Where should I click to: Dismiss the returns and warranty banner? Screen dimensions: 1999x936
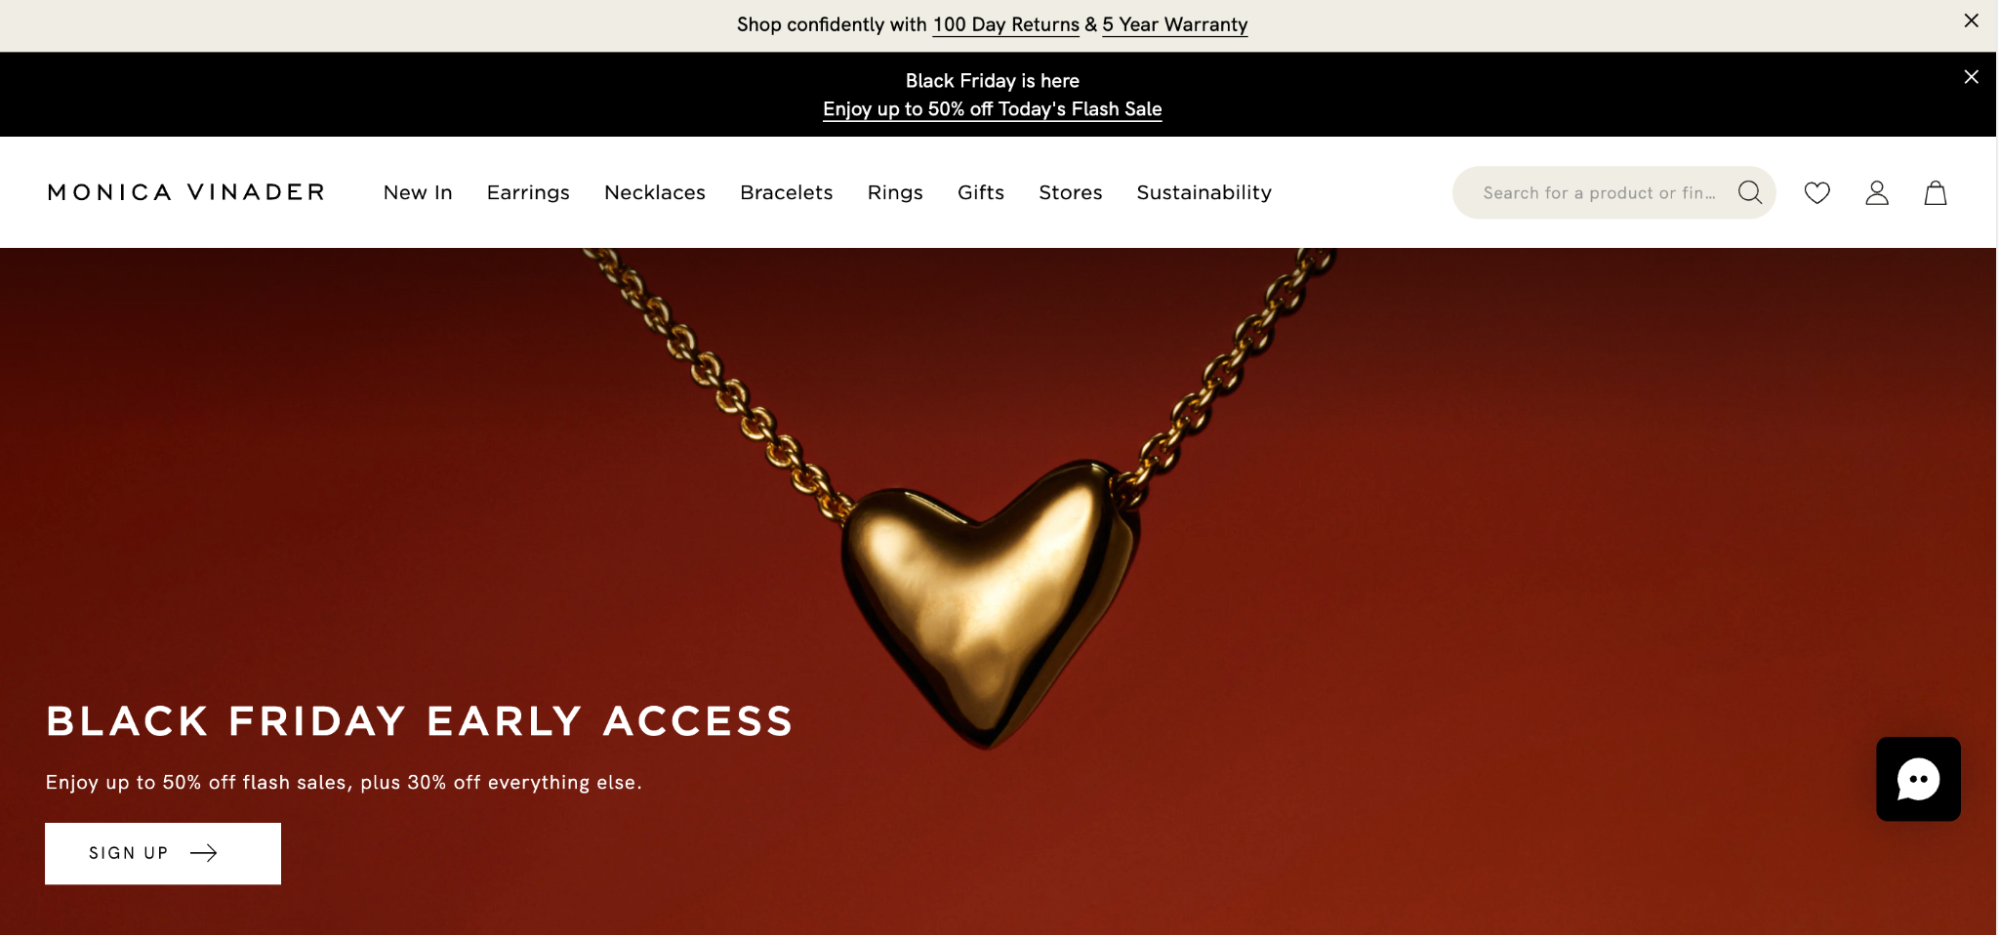tap(1971, 21)
